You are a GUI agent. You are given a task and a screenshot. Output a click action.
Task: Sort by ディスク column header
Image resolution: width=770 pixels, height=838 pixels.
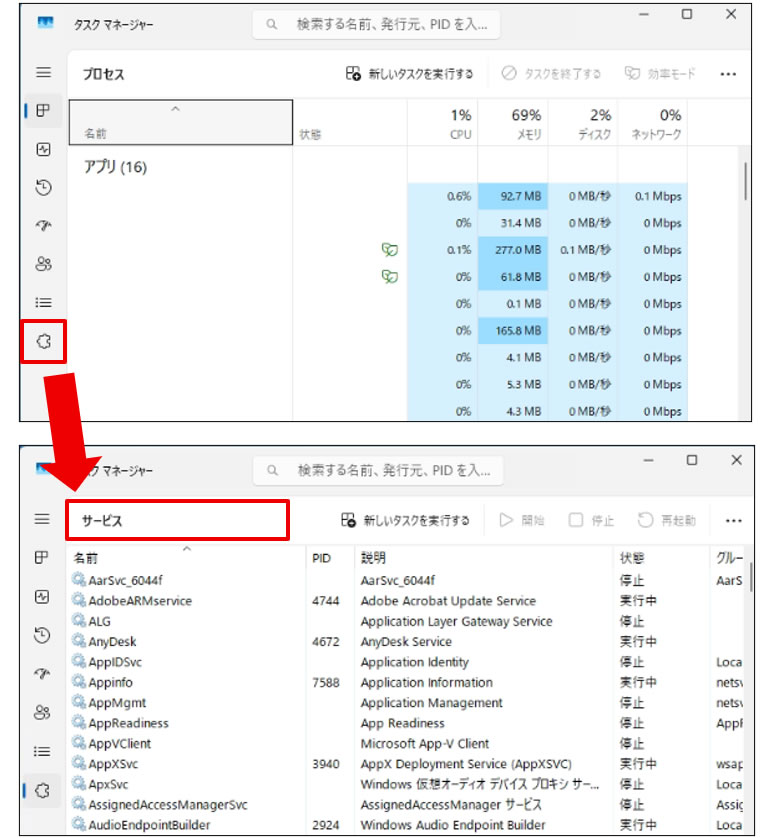pyautogui.click(x=583, y=122)
